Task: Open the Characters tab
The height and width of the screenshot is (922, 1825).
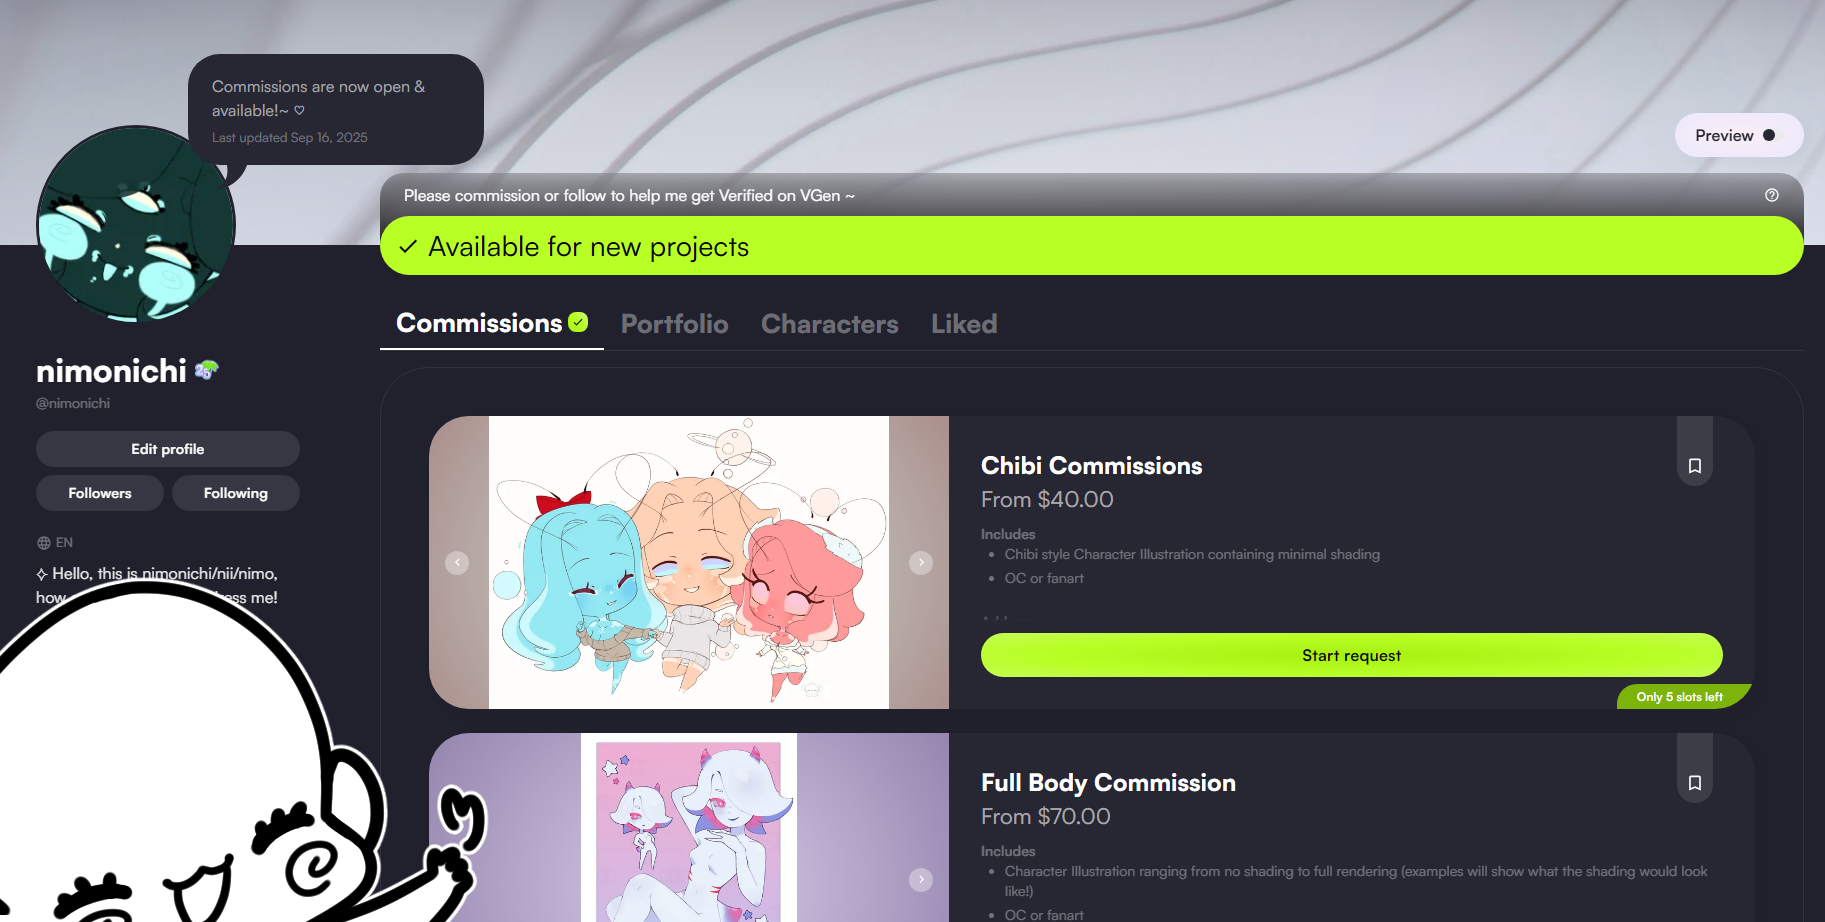Action: tap(830, 324)
